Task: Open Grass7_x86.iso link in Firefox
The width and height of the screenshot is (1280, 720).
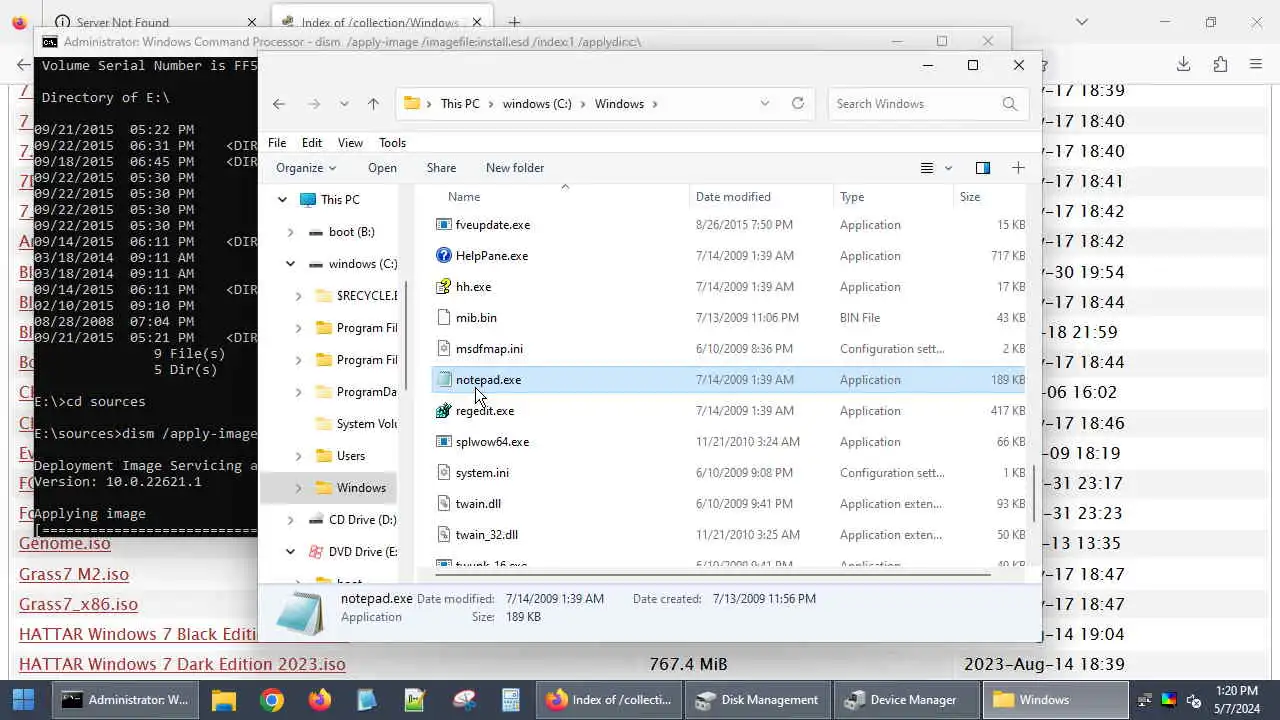Action: 78,605
